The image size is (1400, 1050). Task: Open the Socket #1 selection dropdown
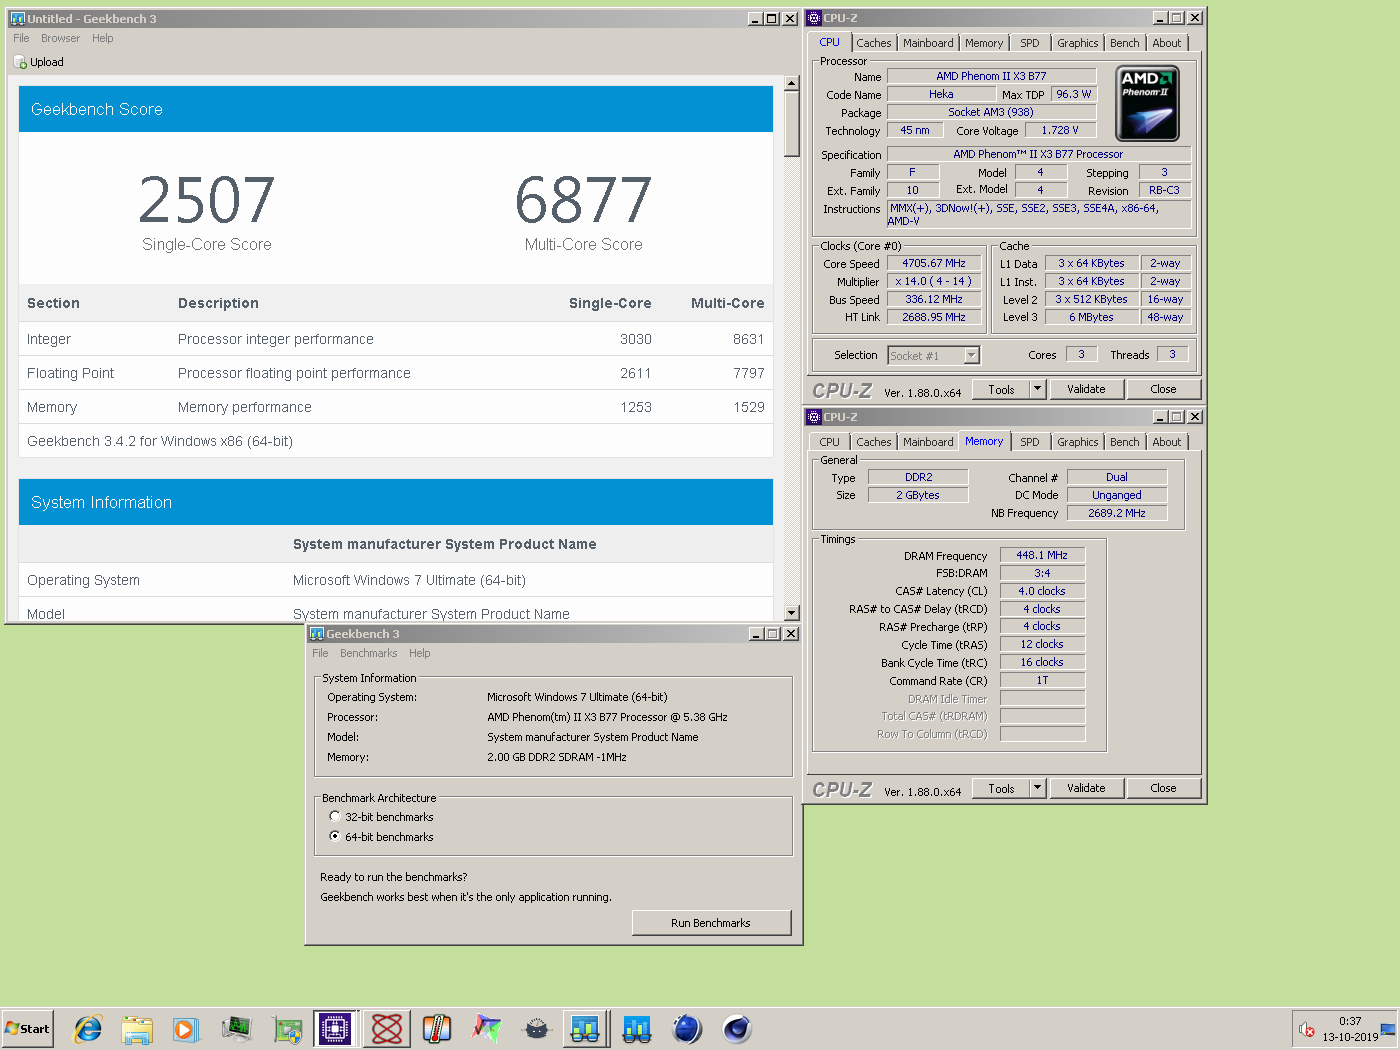coord(971,356)
